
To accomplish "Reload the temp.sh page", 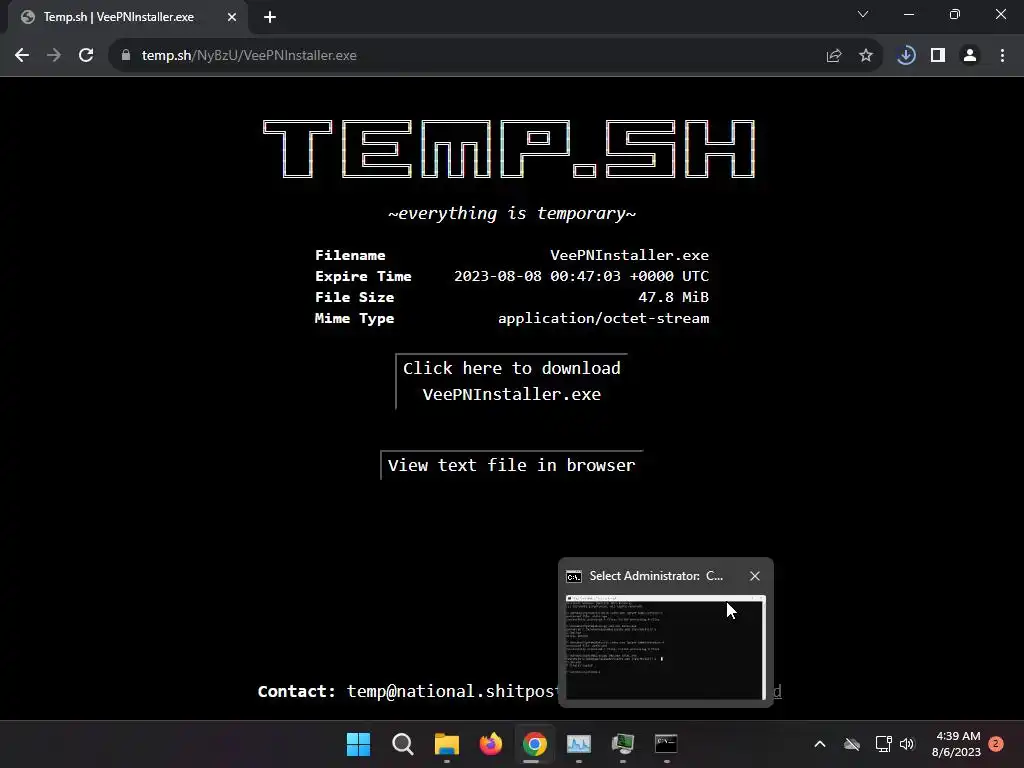I will tap(86, 56).
